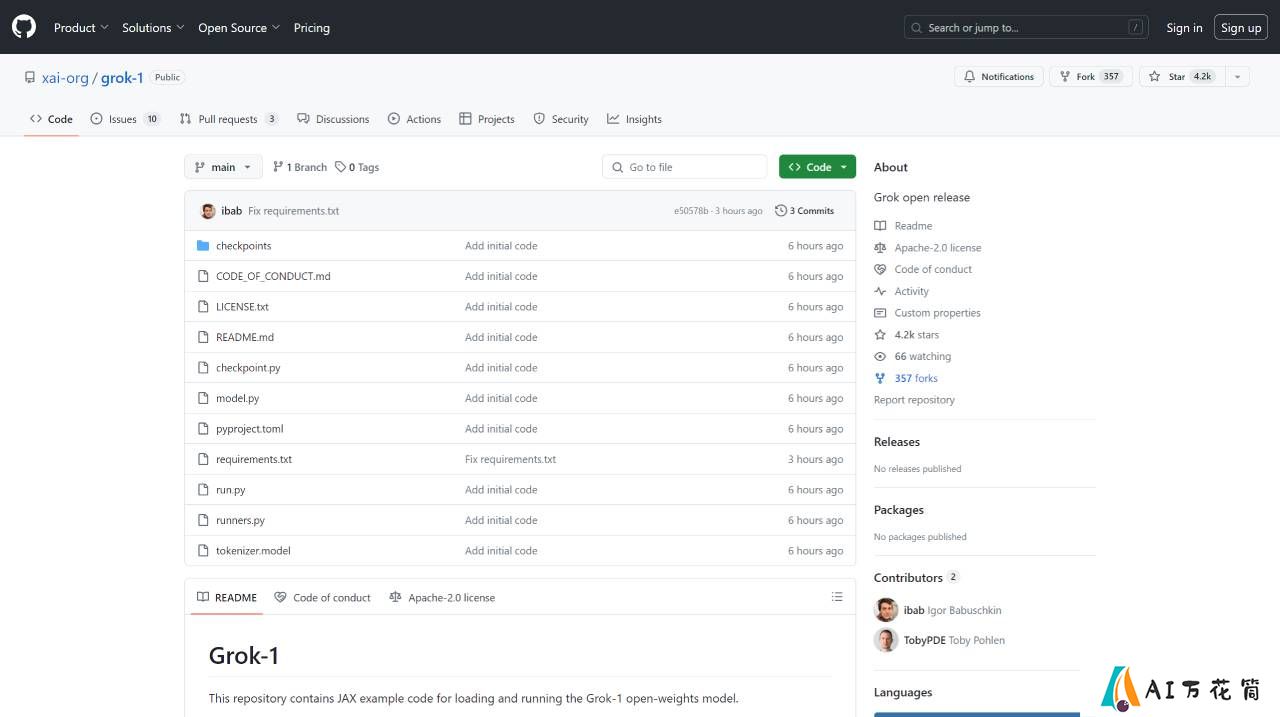Screen dimensions: 1280x717
Task: Expand the Open Source menu
Action: (x=239, y=28)
